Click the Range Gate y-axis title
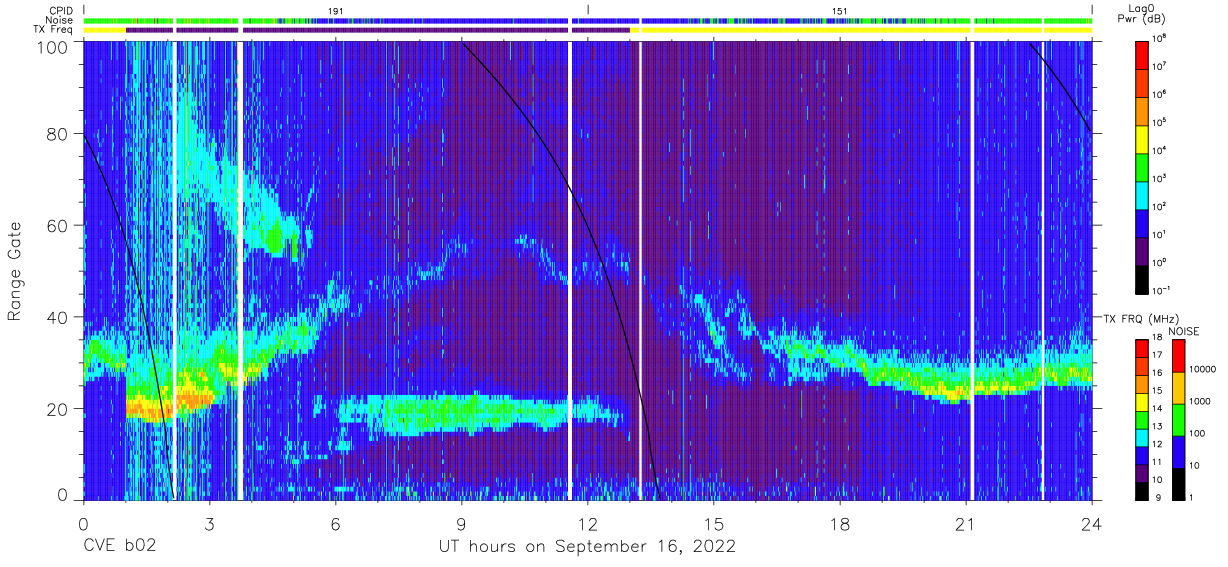The height and width of the screenshot is (567, 1228). tap(16, 272)
